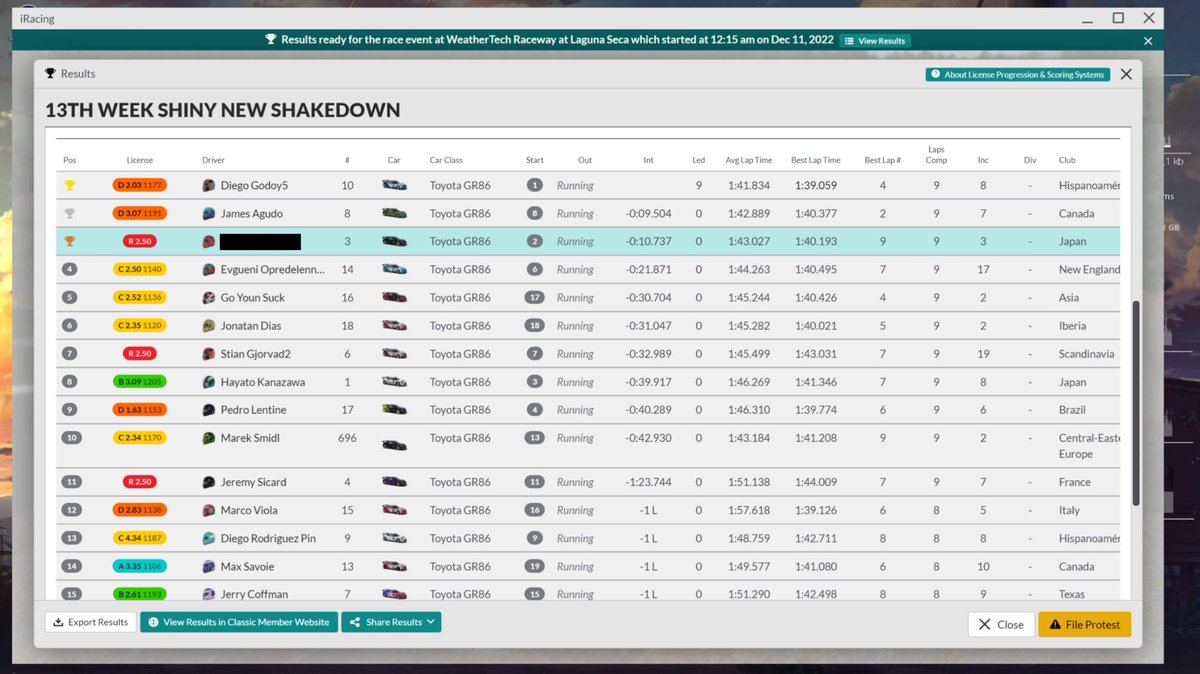This screenshot has height=674, width=1200.
Task: Click Jeremy Sicard's helmet icon
Action: click(209, 481)
